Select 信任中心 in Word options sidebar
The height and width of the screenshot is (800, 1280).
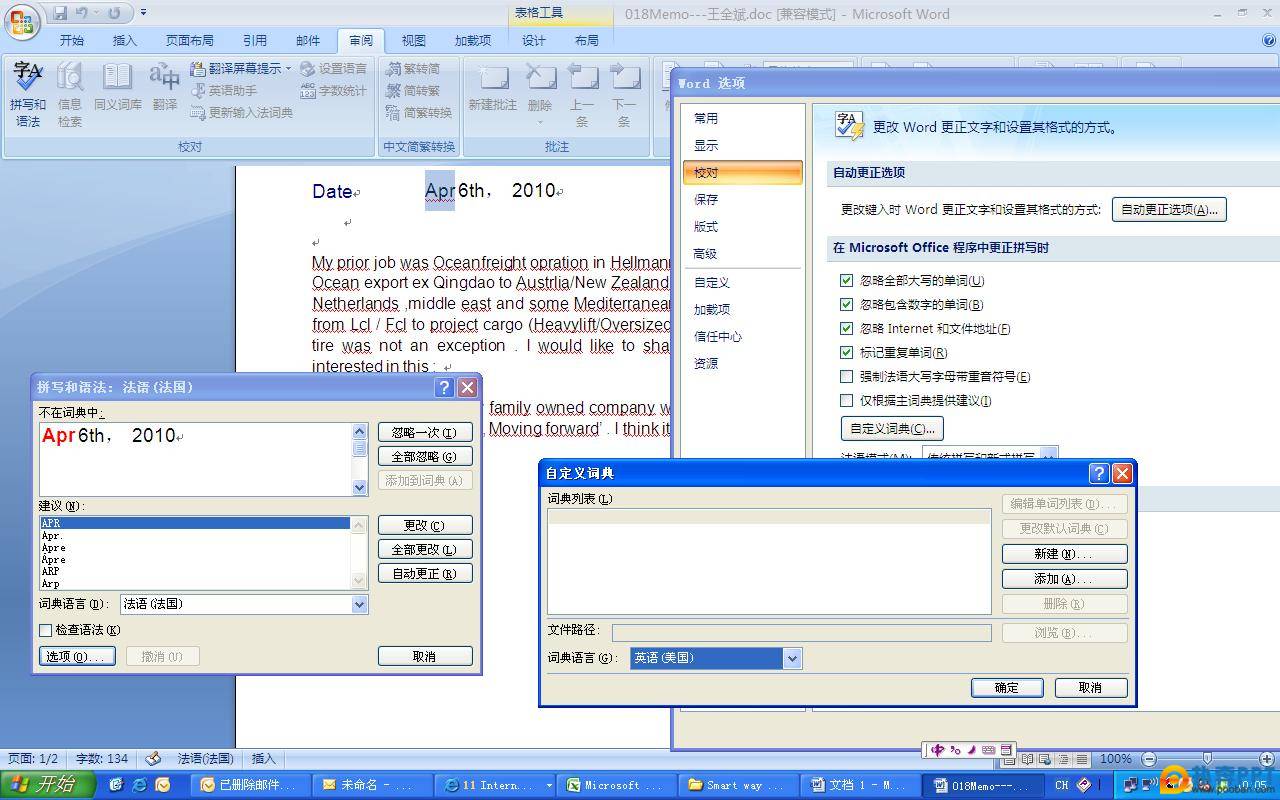click(742, 336)
